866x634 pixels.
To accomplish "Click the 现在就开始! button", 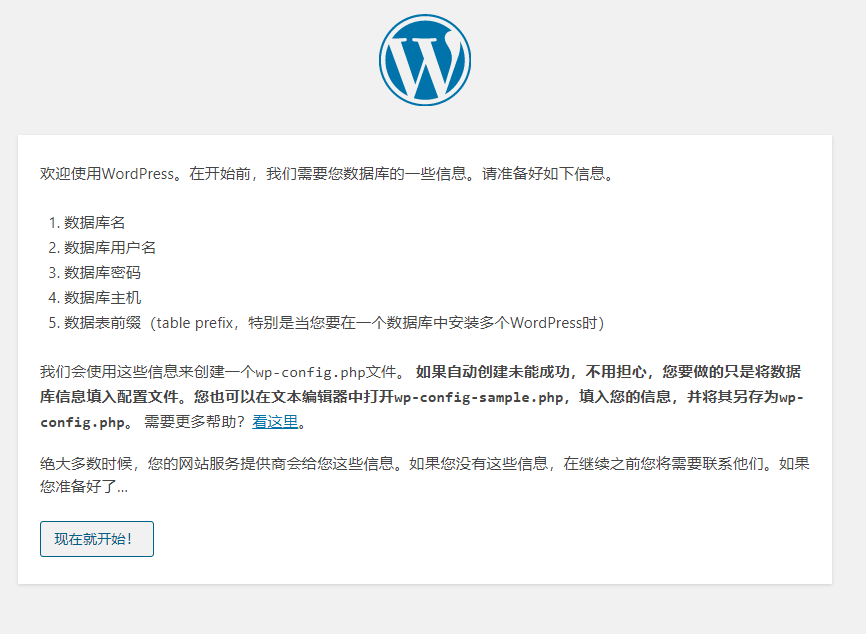I will (97, 539).
